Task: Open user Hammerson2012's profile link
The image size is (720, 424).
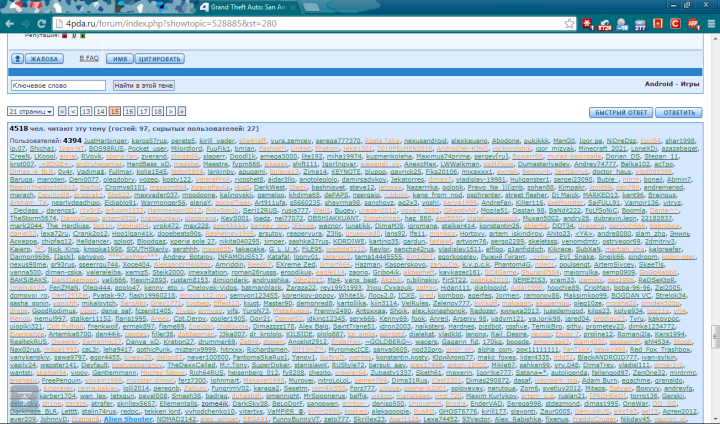Action: 174,210
